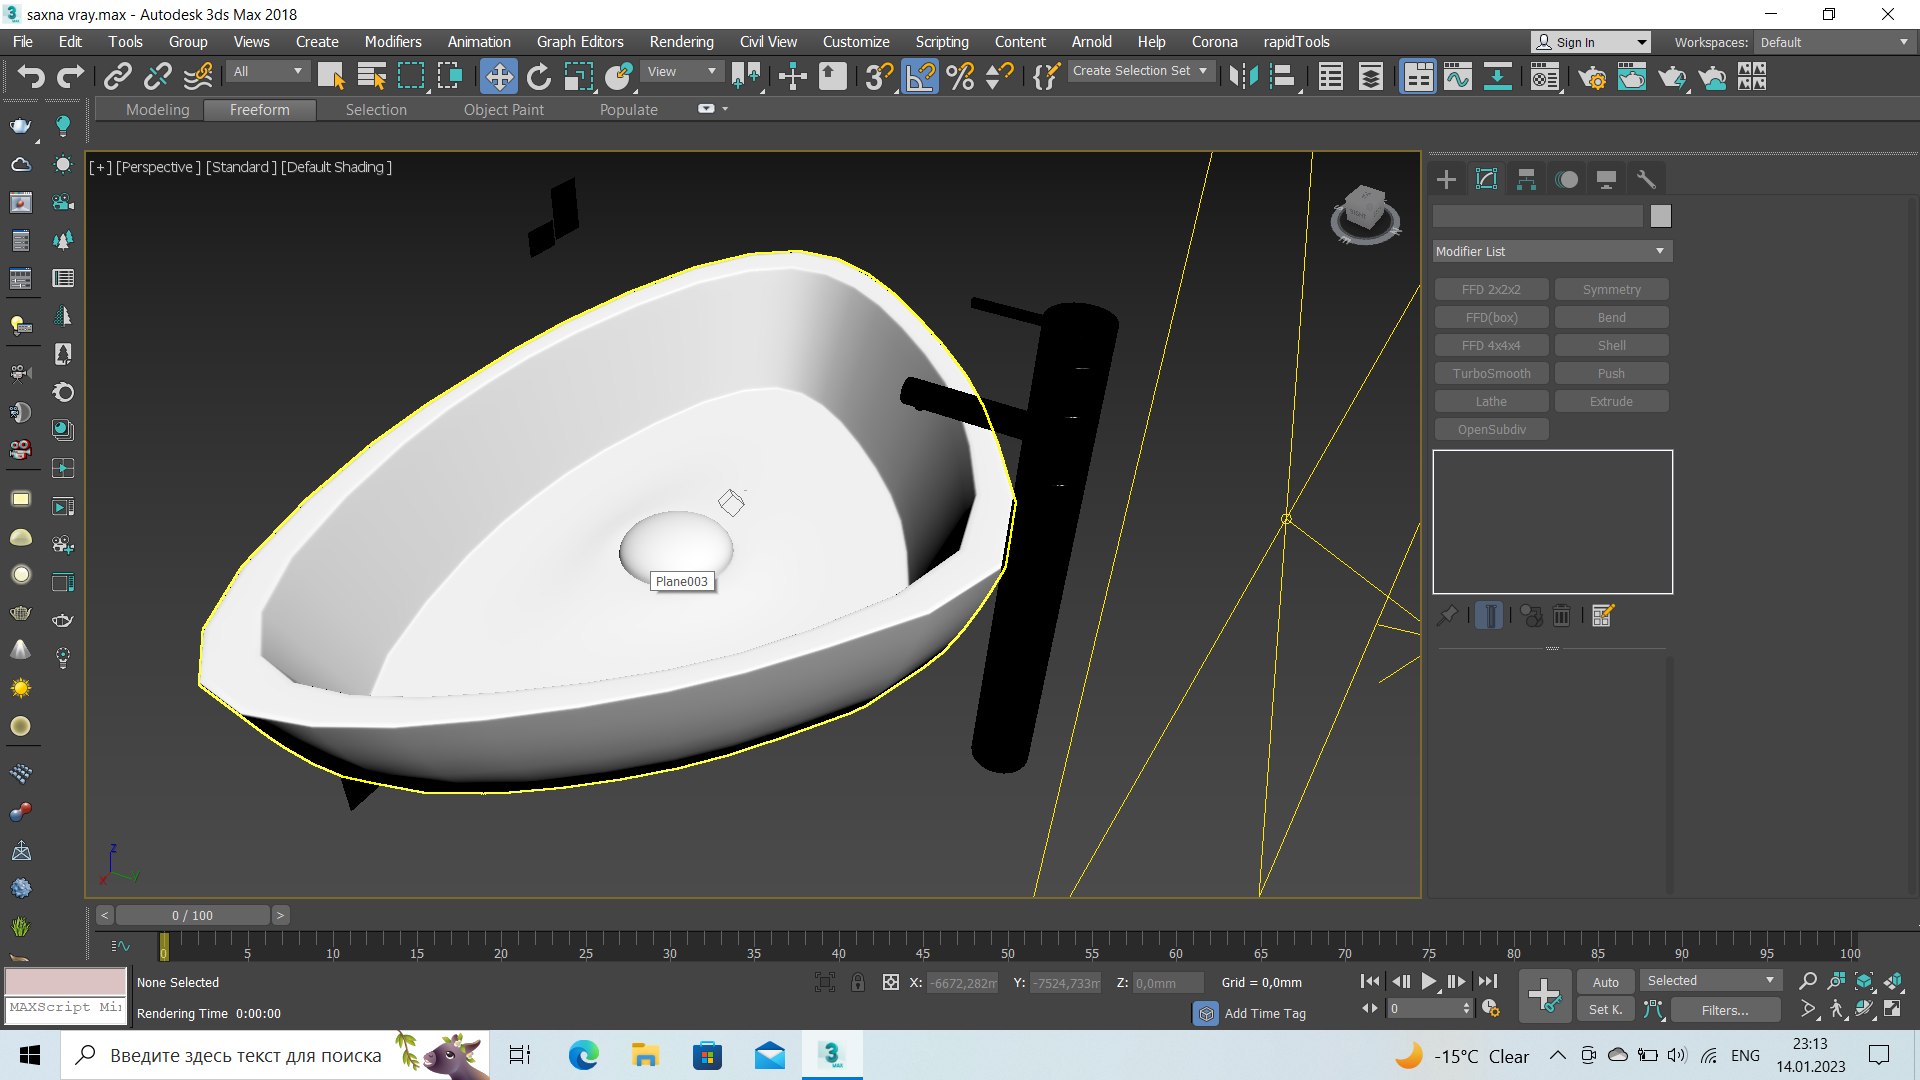Click the Symmetry modifier button
This screenshot has width=1920, height=1080.
tap(1611, 289)
